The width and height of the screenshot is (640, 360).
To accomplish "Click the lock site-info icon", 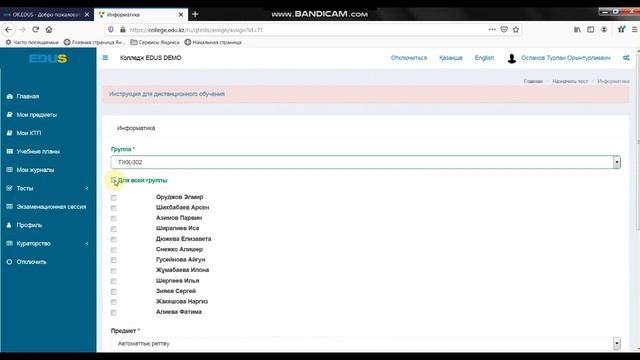I will [x=122, y=30].
